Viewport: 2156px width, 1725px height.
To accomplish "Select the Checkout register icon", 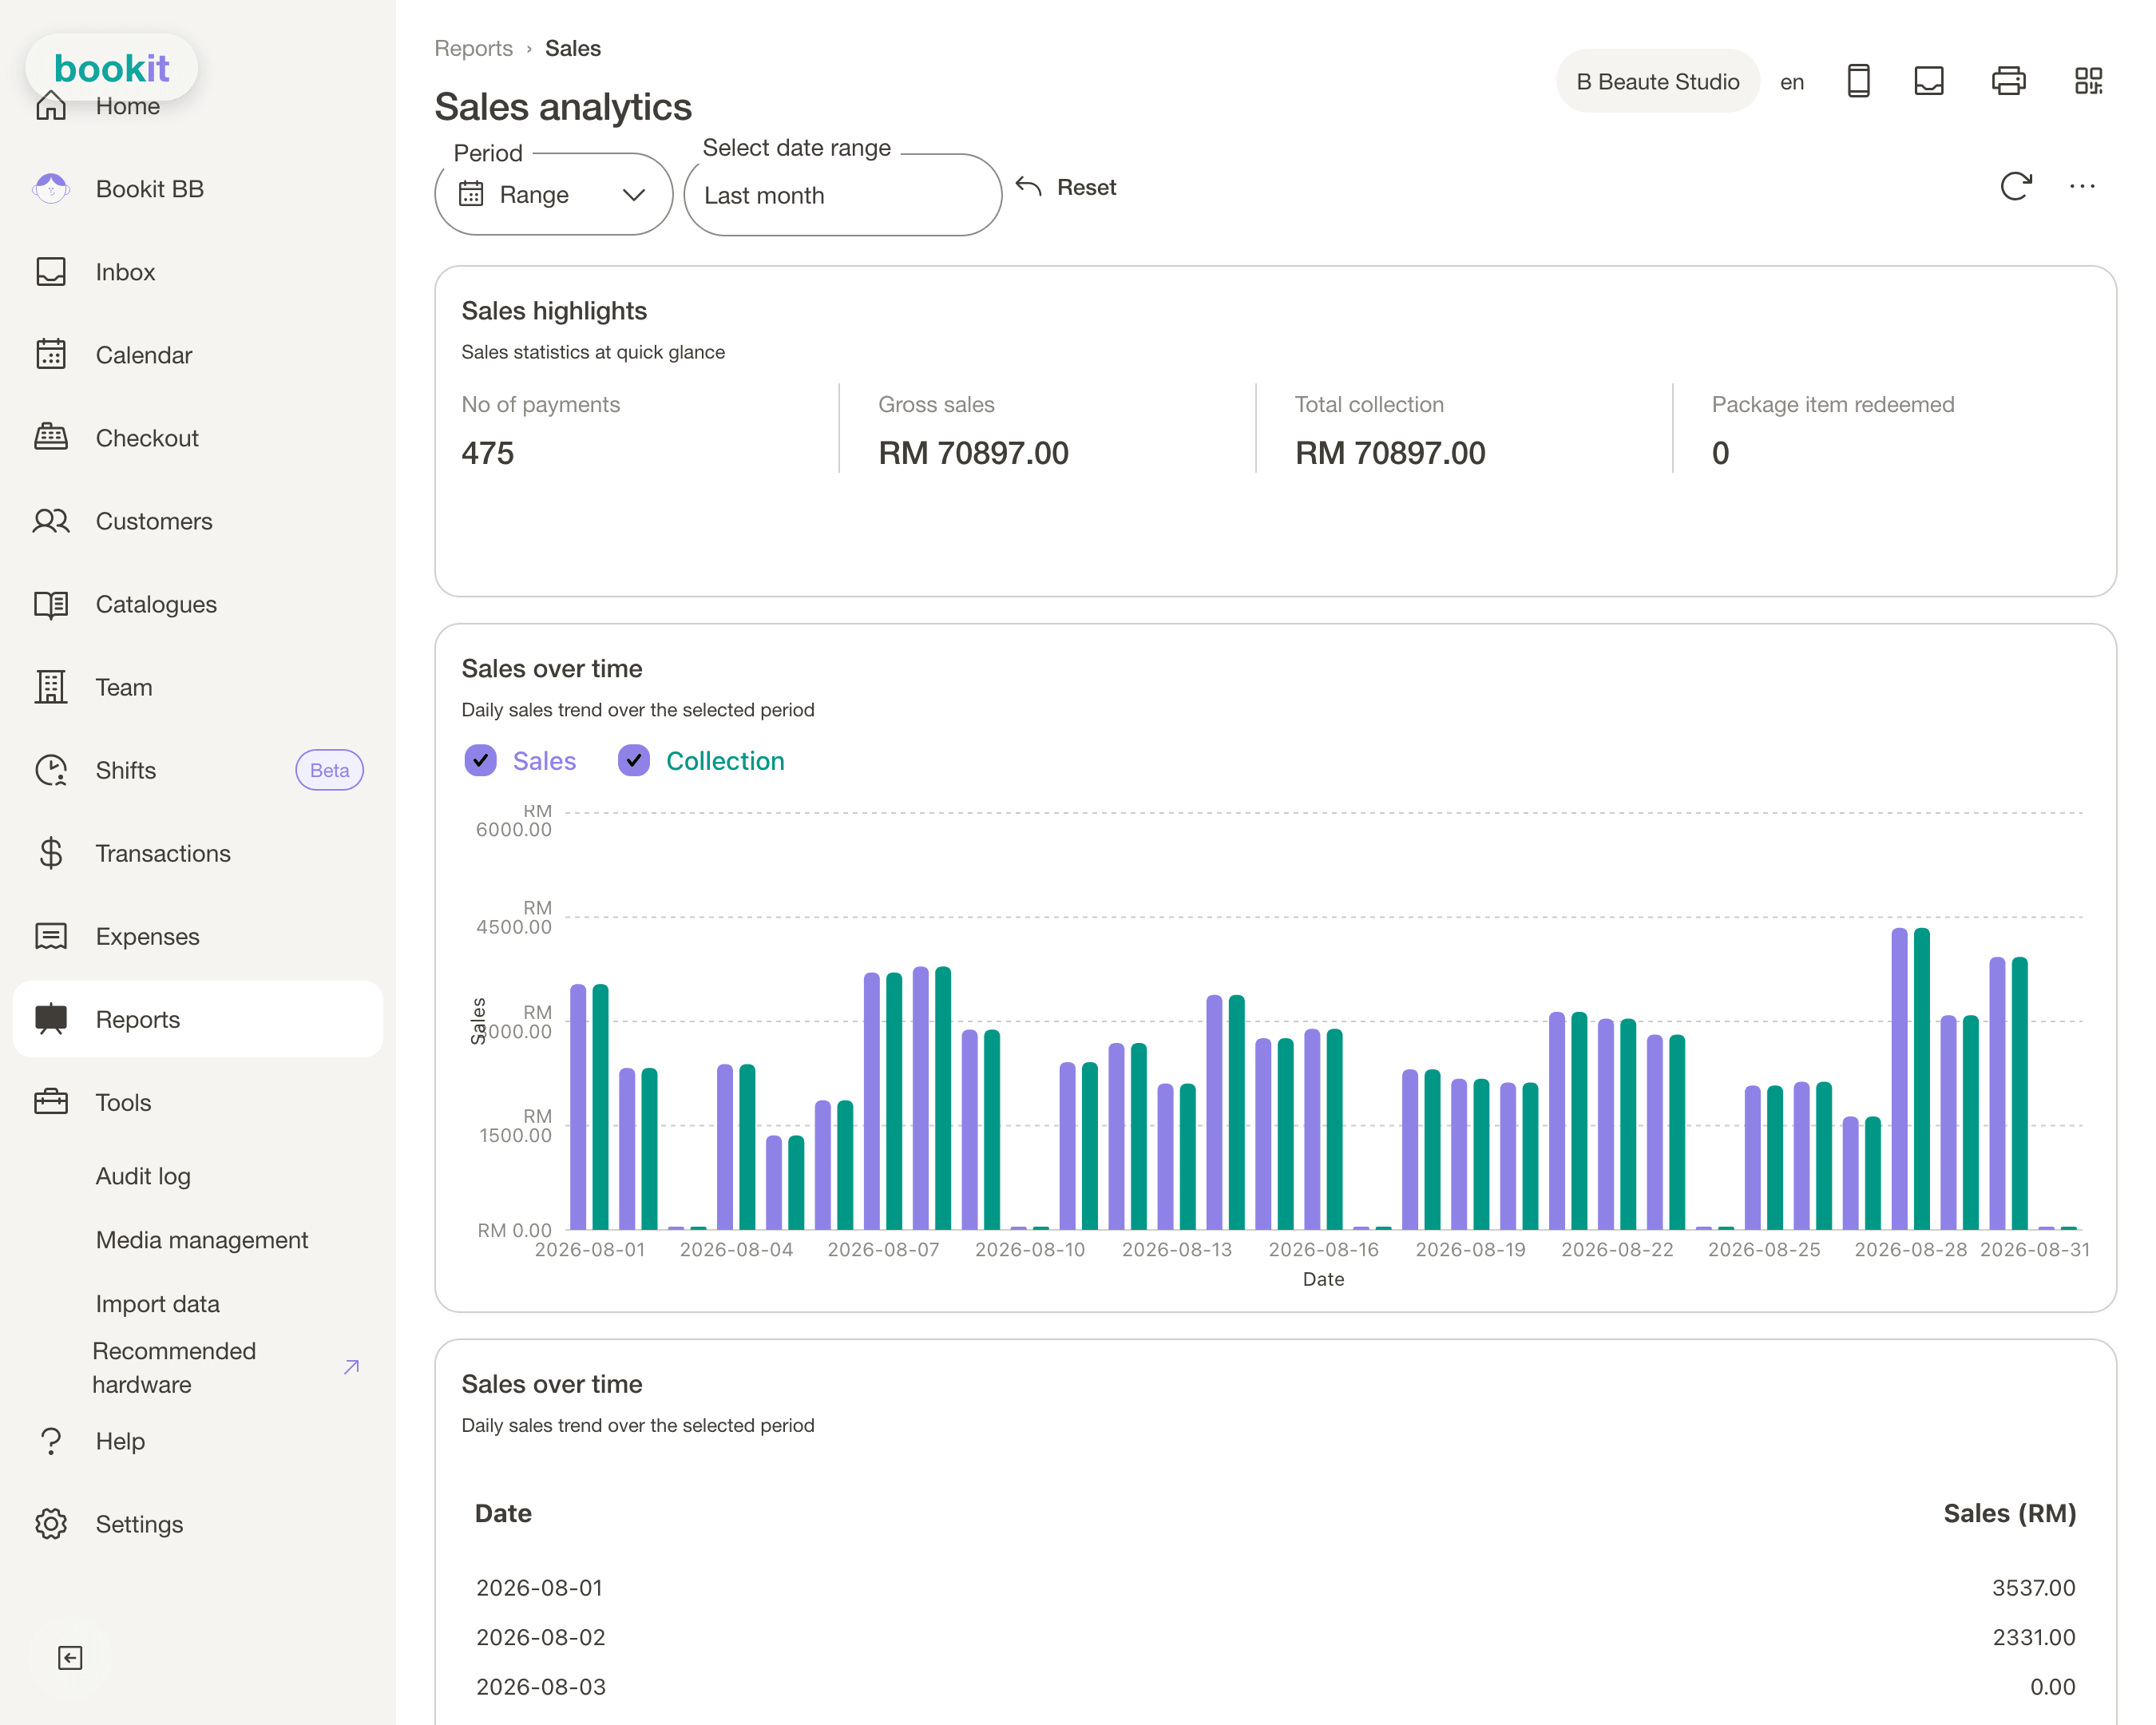I will click(51, 437).
